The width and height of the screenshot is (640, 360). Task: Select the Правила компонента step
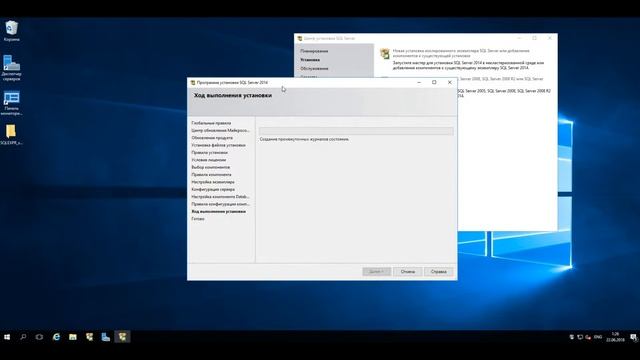tap(211, 175)
